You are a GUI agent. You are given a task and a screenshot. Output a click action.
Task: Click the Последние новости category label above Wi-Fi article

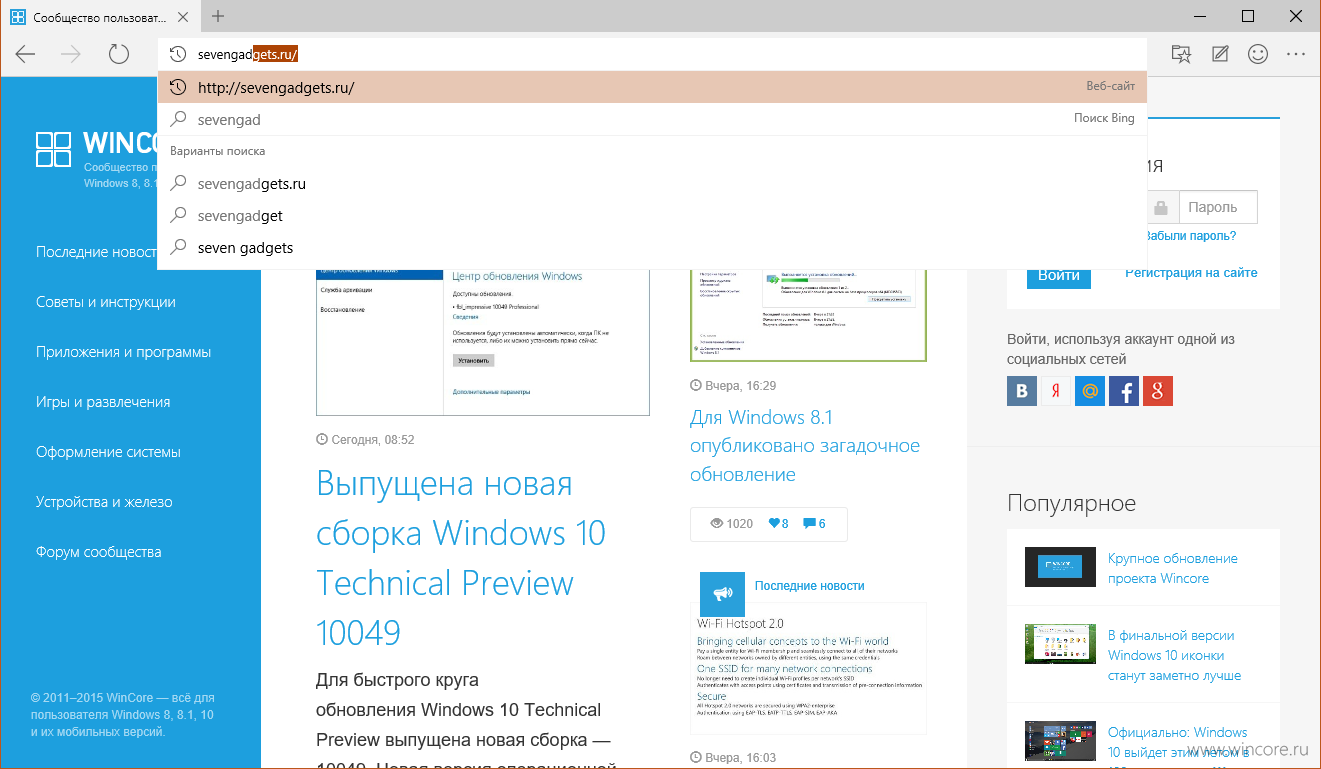[x=809, y=586]
